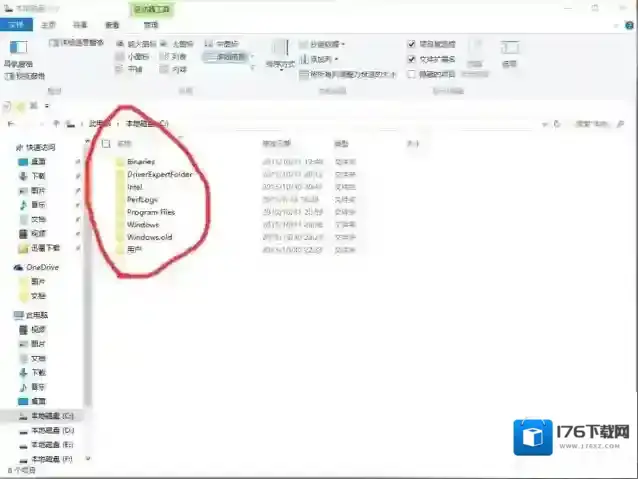Viewport: 638px width, 479px height.
Task: Switch layout to tiles (平铺)
Action: coord(129,70)
